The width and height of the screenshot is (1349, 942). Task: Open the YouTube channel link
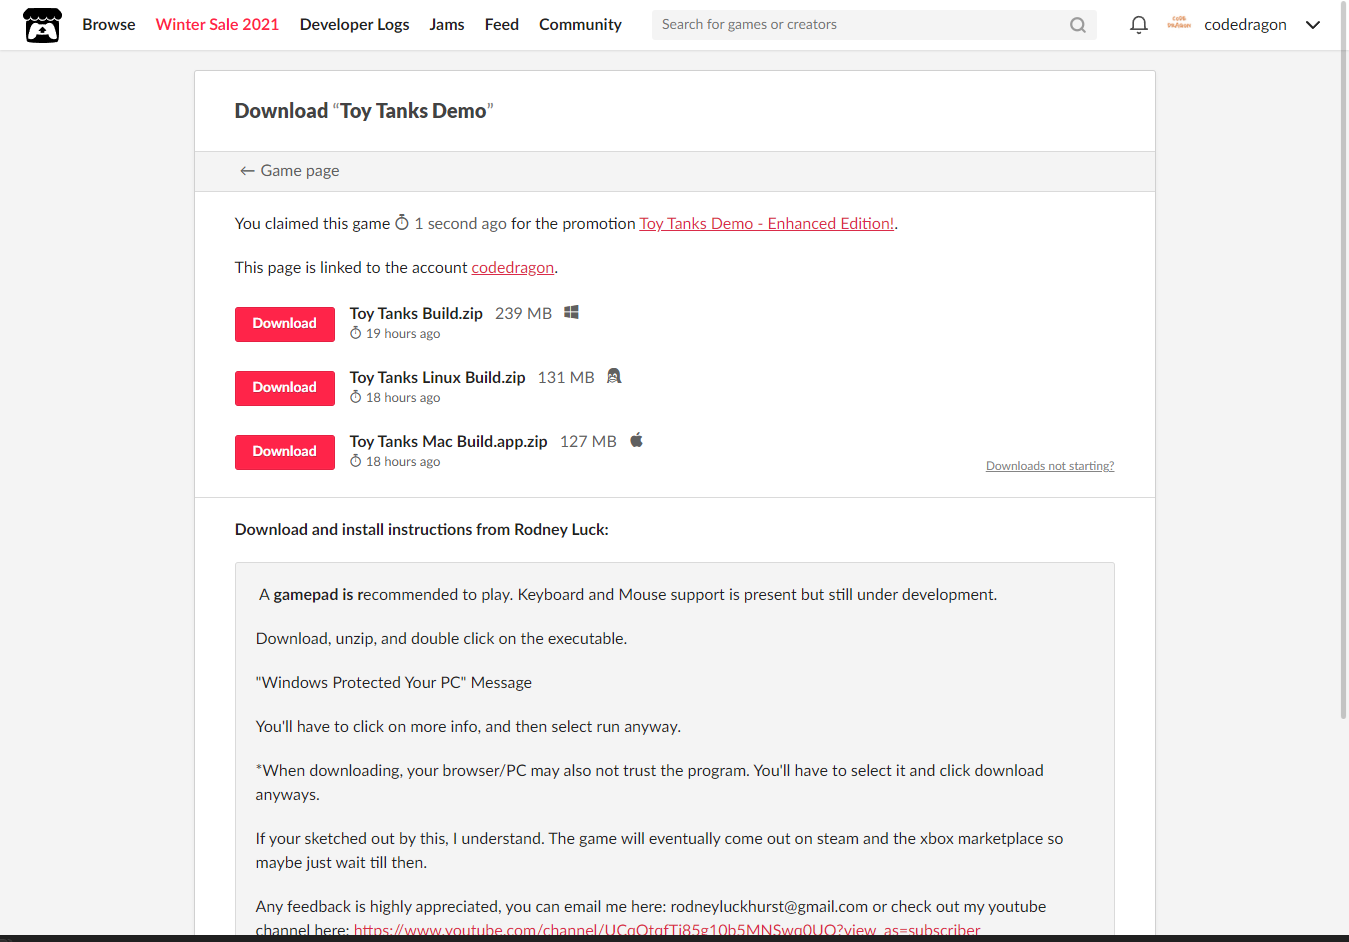click(x=667, y=930)
